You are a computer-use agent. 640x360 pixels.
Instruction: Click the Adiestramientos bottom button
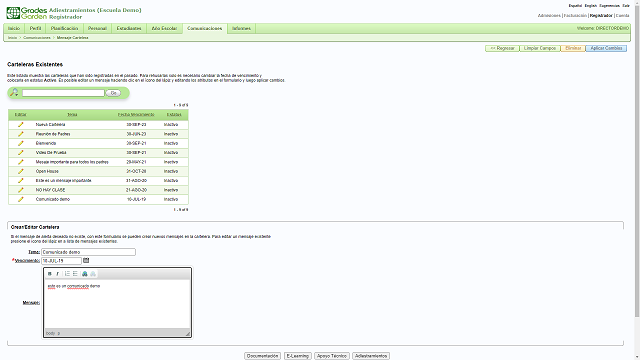[371, 356]
